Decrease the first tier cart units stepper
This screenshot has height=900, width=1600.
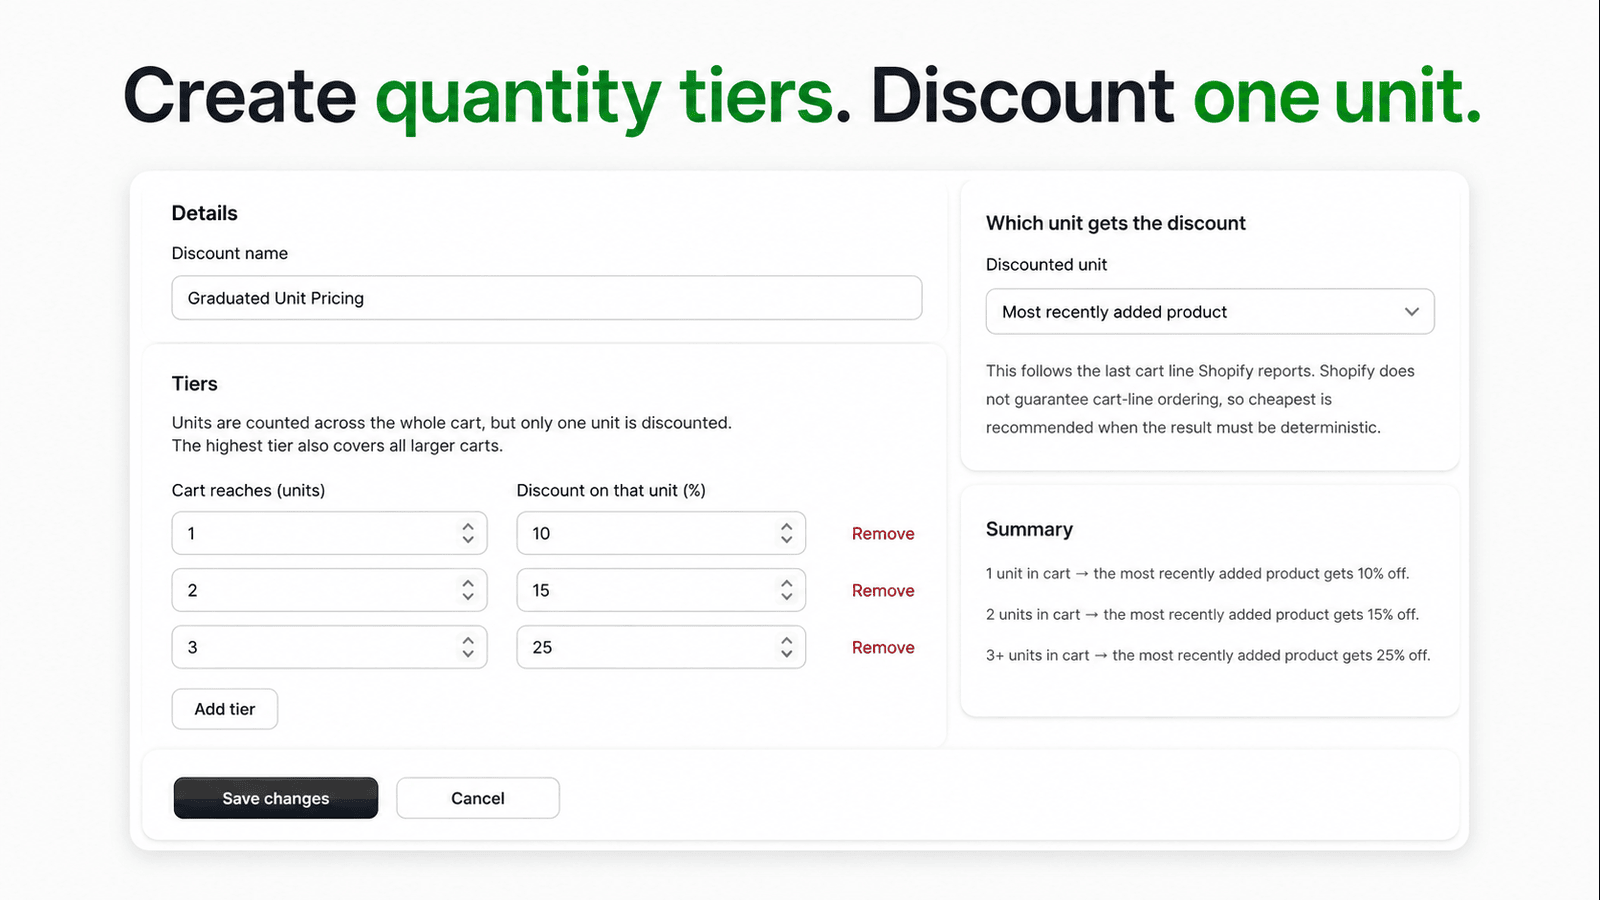(468, 540)
